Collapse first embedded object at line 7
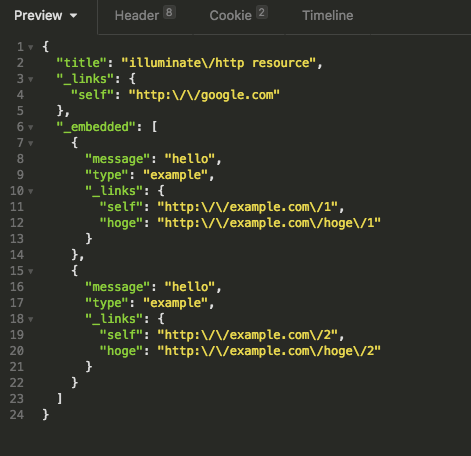This screenshot has width=471, height=456. coord(31,143)
